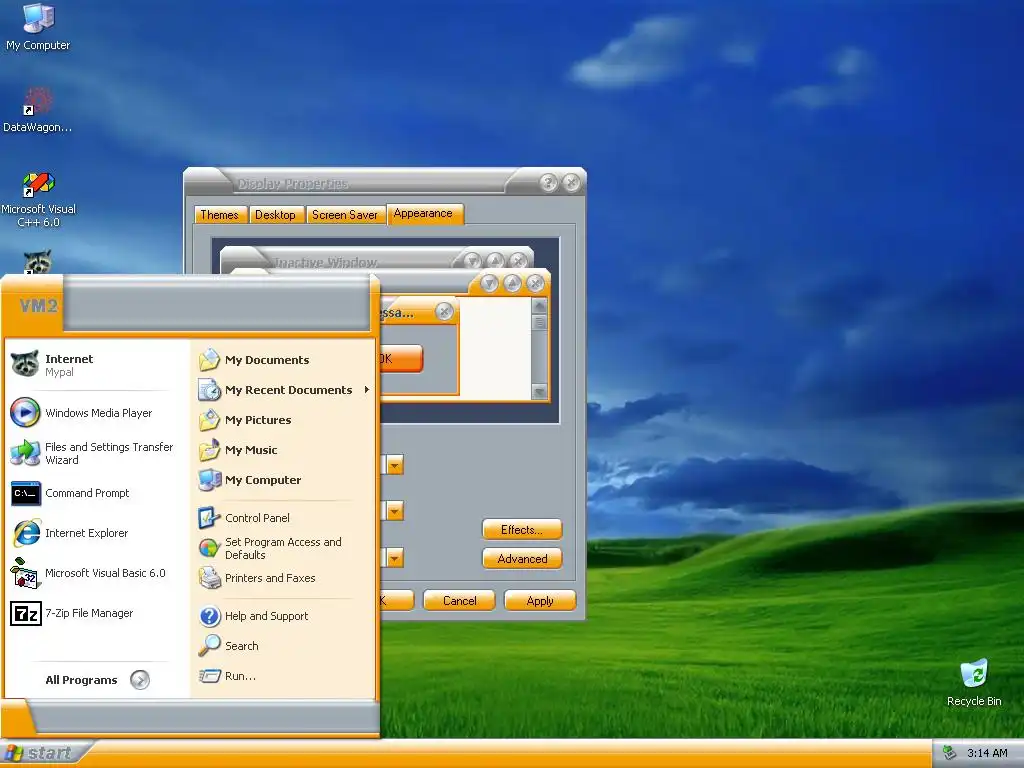Click Apply in Display Properties
Viewport: 1024px width, 768px height.
tap(540, 600)
